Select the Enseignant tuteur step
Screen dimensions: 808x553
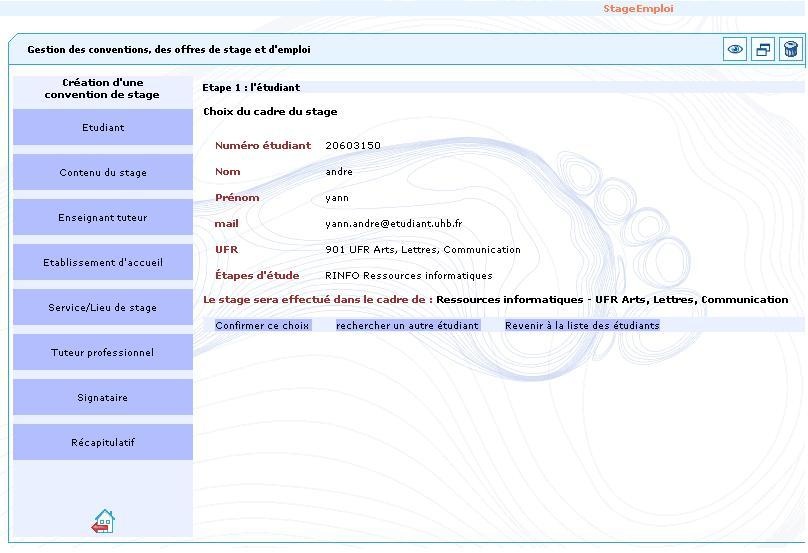point(103,217)
